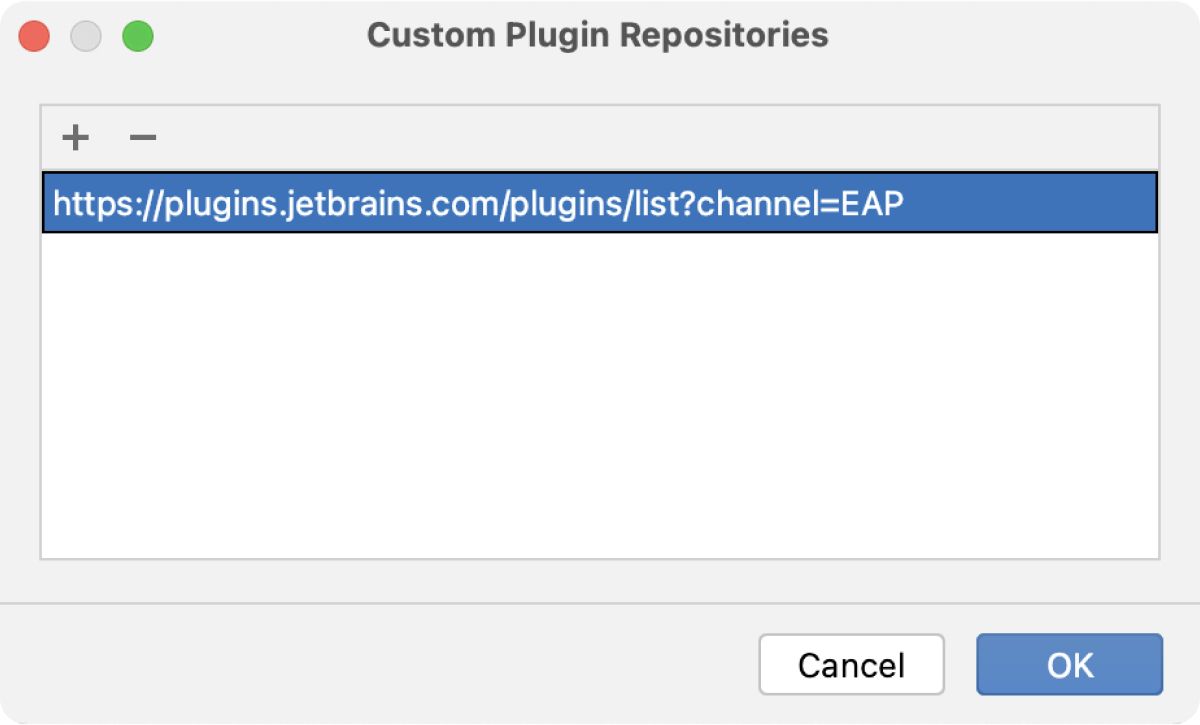Click the EAP text ending the URL
The width and height of the screenshot is (1200, 725).
click(872, 204)
